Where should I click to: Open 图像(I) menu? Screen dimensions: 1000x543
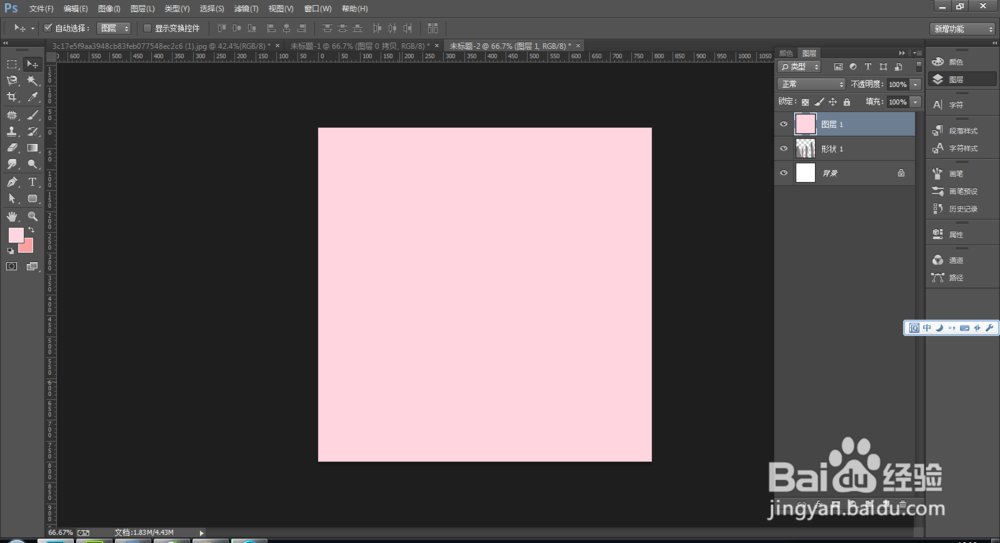click(109, 9)
